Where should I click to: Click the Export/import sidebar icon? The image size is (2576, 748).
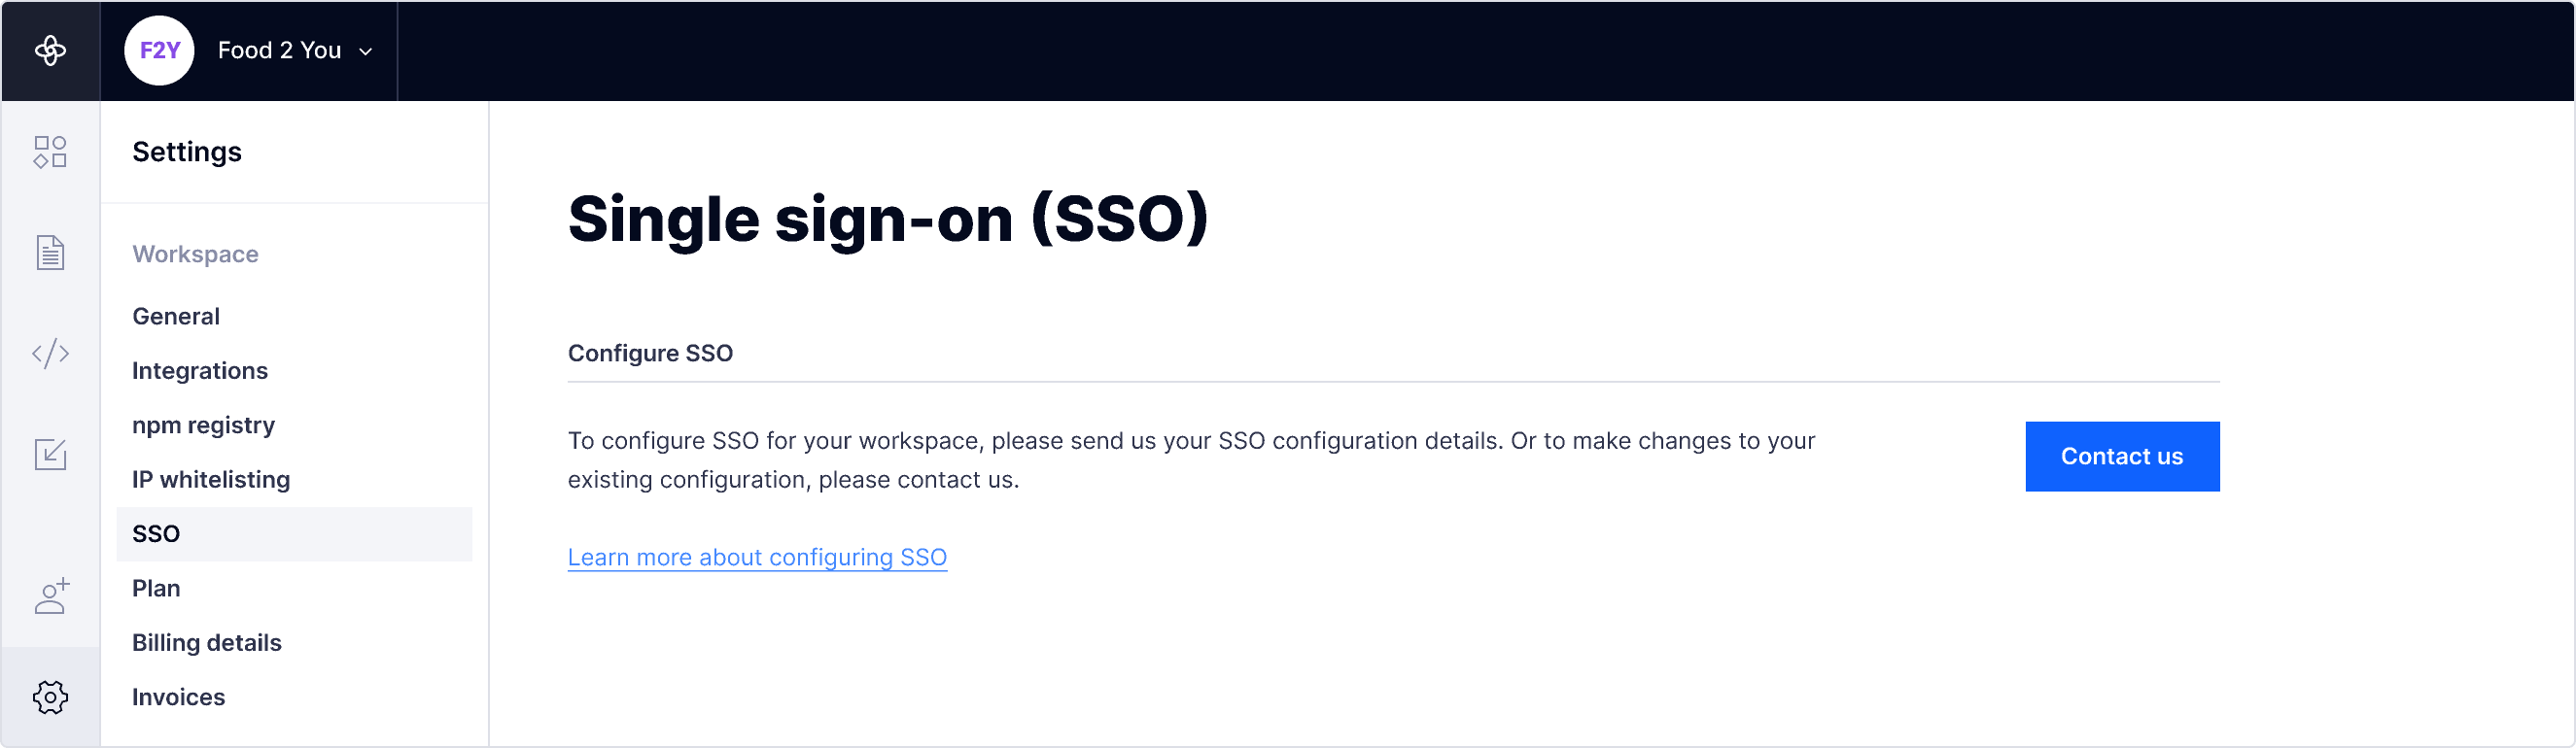50,454
